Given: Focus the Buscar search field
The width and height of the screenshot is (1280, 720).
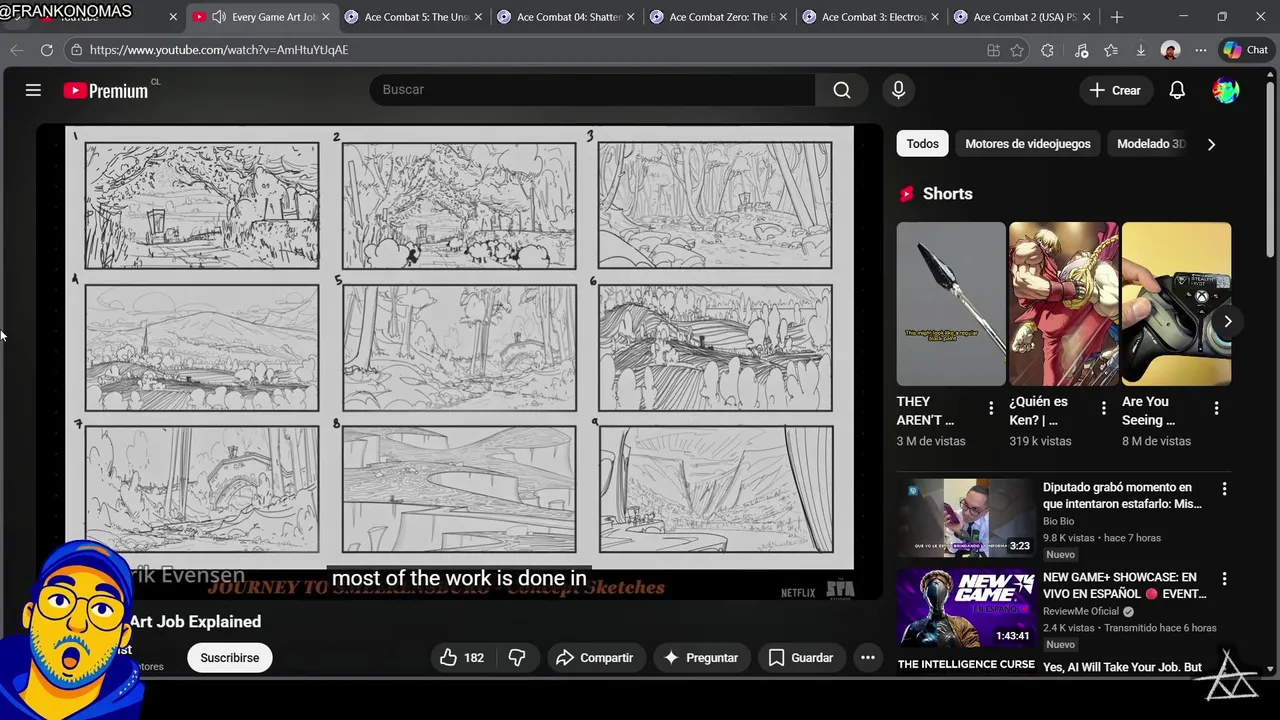Looking at the screenshot, I should click(592, 90).
